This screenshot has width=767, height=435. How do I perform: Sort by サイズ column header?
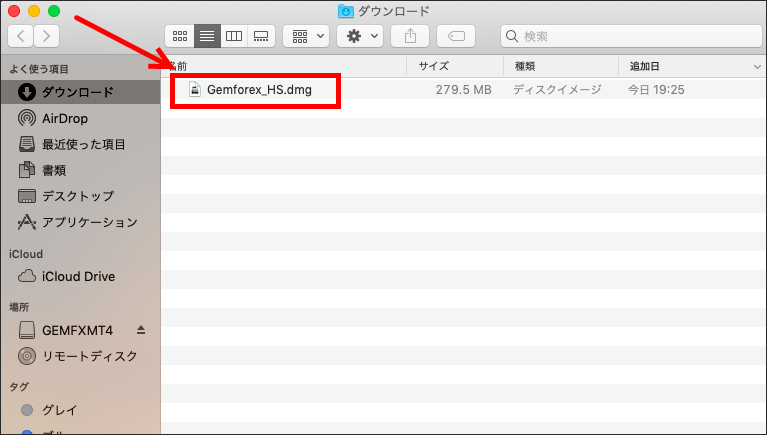(455, 66)
